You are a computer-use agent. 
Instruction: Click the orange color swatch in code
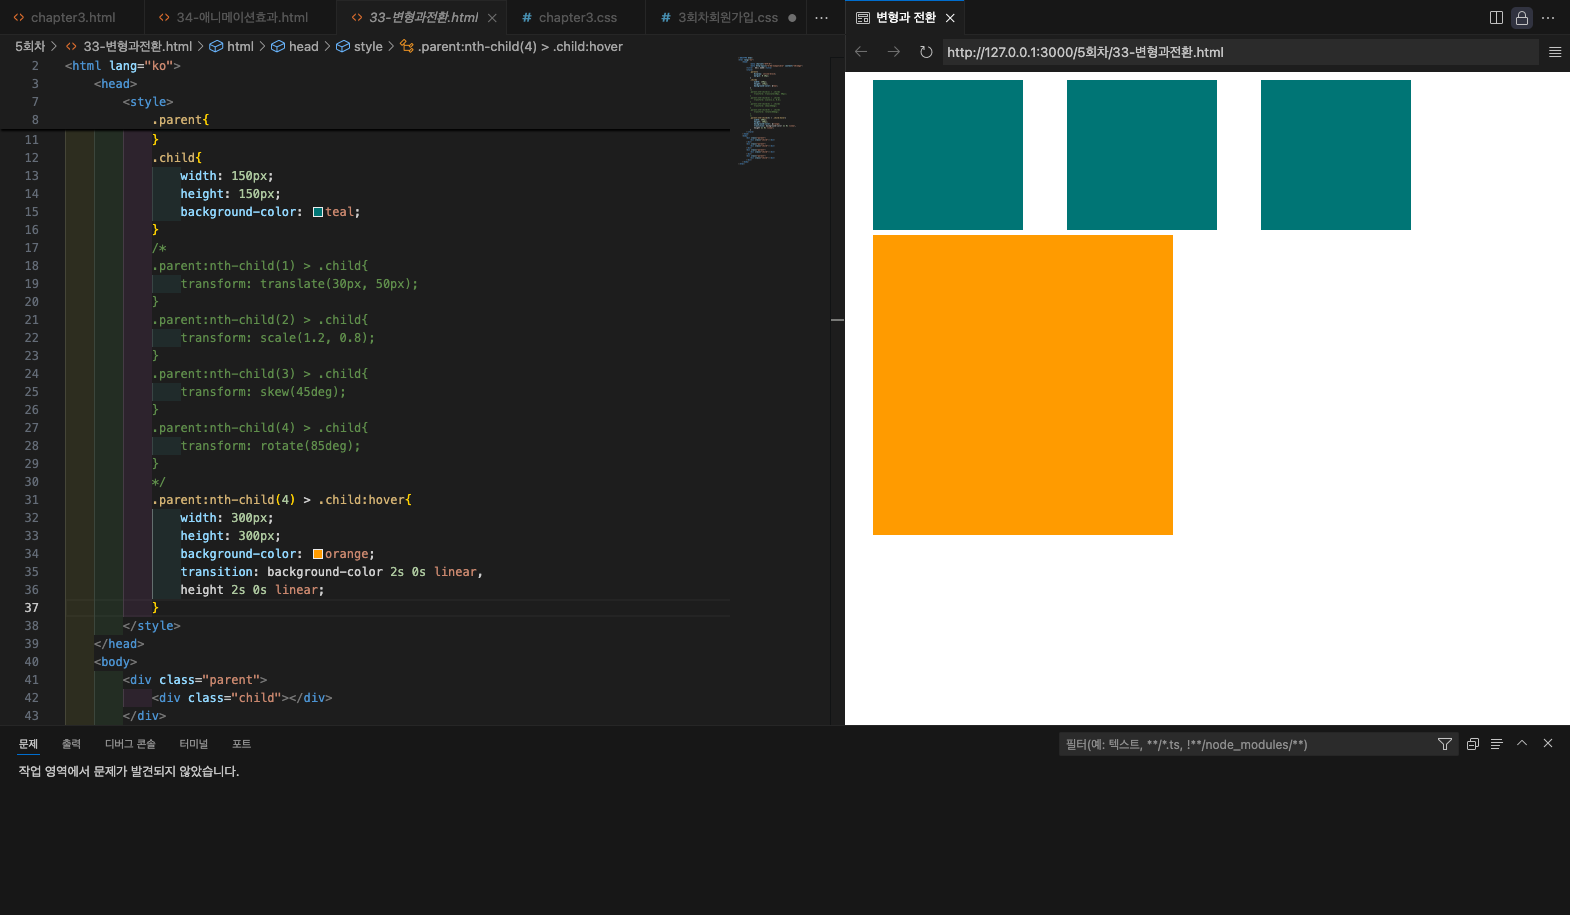318,554
